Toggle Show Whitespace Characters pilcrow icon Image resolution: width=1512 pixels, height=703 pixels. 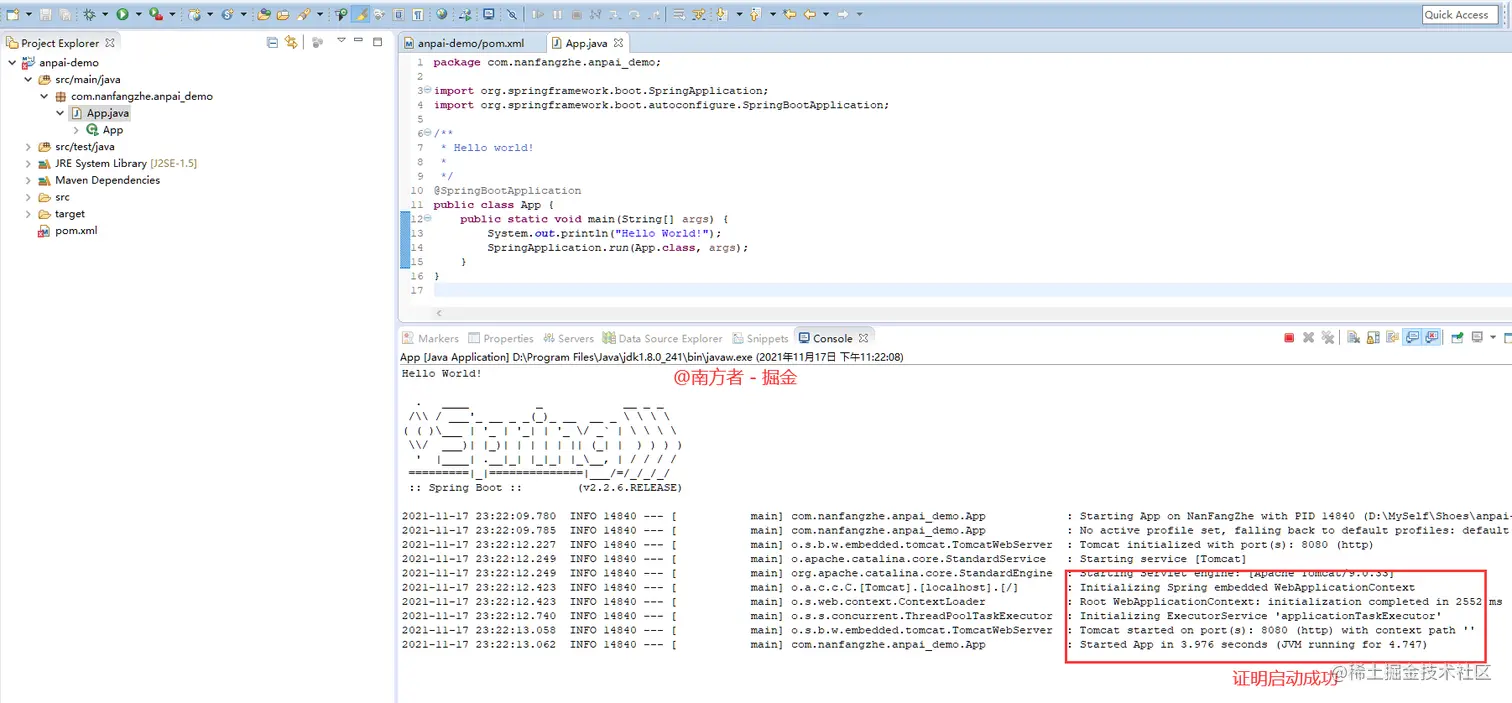click(417, 14)
